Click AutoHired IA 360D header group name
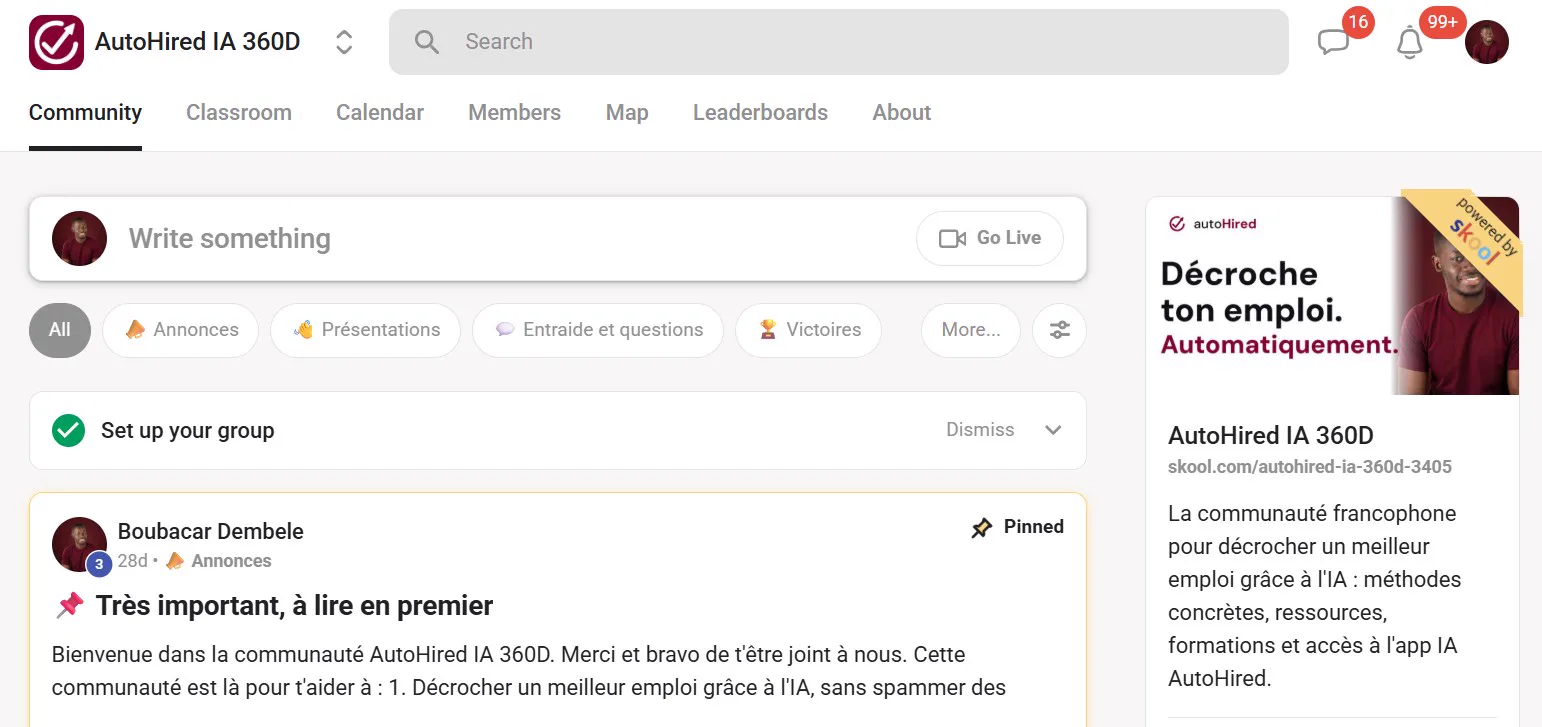This screenshot has height=727, width=1542. coord(198,42)
